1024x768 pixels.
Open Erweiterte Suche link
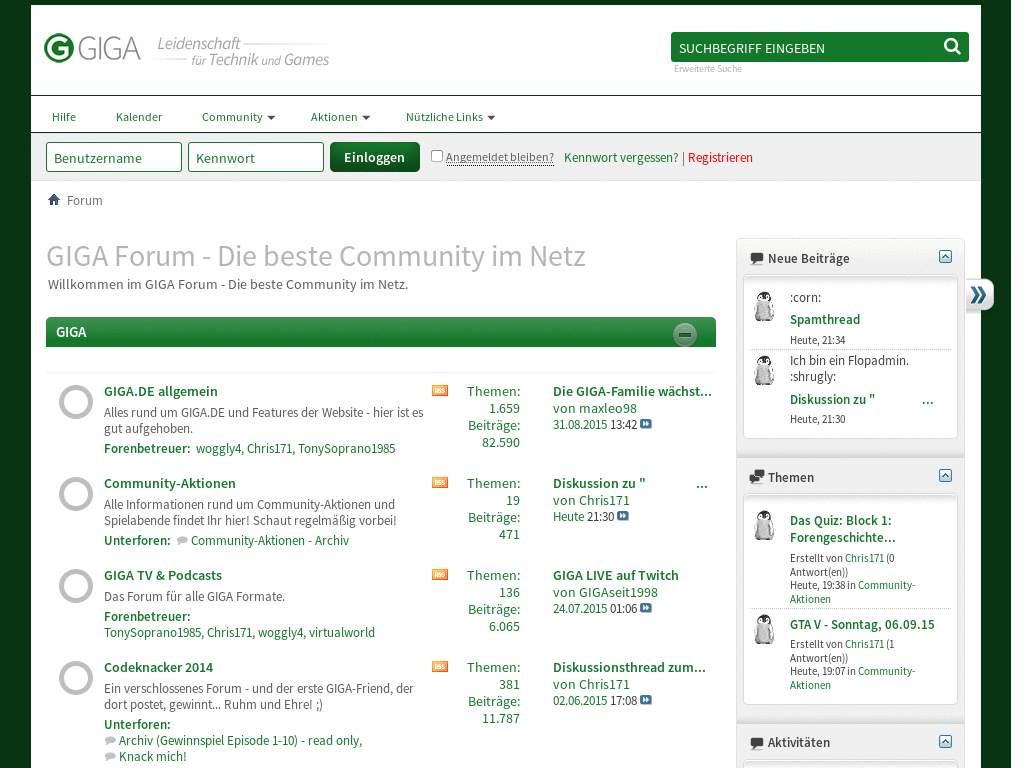tap(708, 69)
